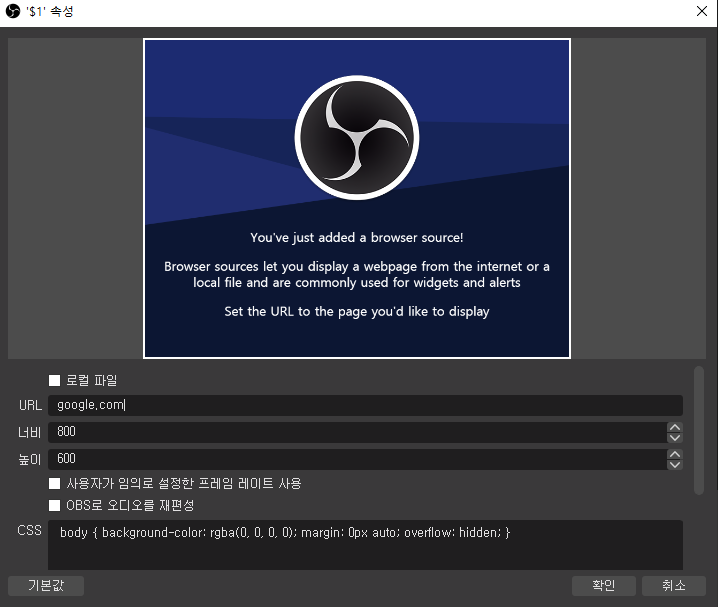The width and height of the screenshot is (718, 607).
Task: Click the properties panel vertical scrollbar
Action: [698, 430]
